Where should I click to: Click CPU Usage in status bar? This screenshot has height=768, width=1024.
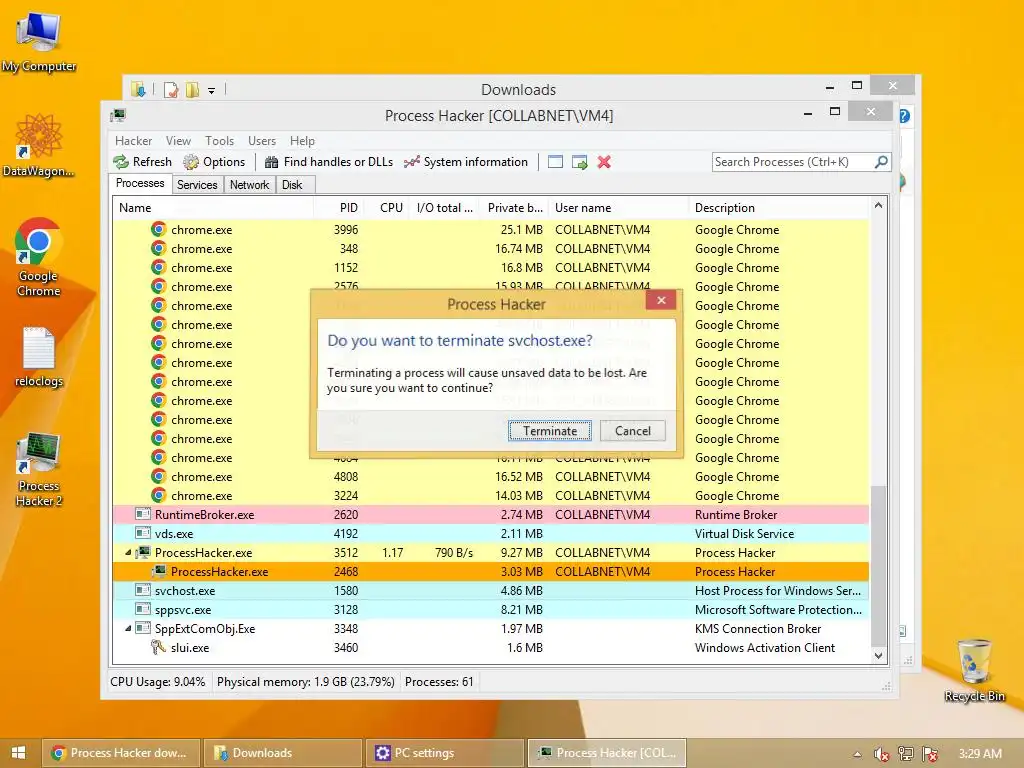[157, 682]
